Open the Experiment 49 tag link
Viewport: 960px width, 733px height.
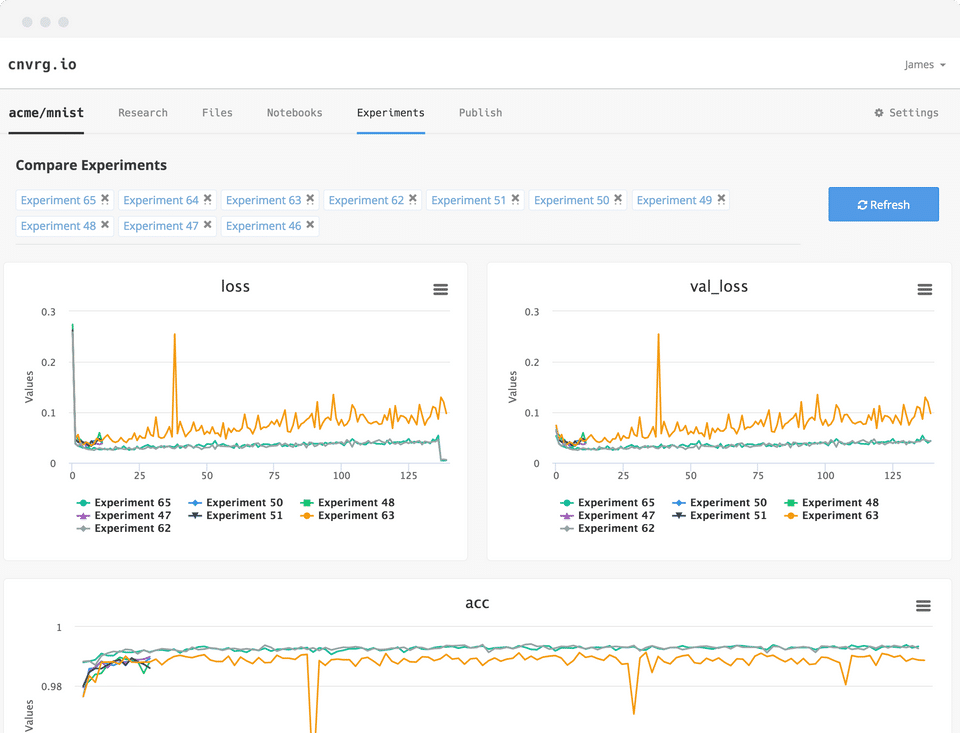tap(674, 200)
